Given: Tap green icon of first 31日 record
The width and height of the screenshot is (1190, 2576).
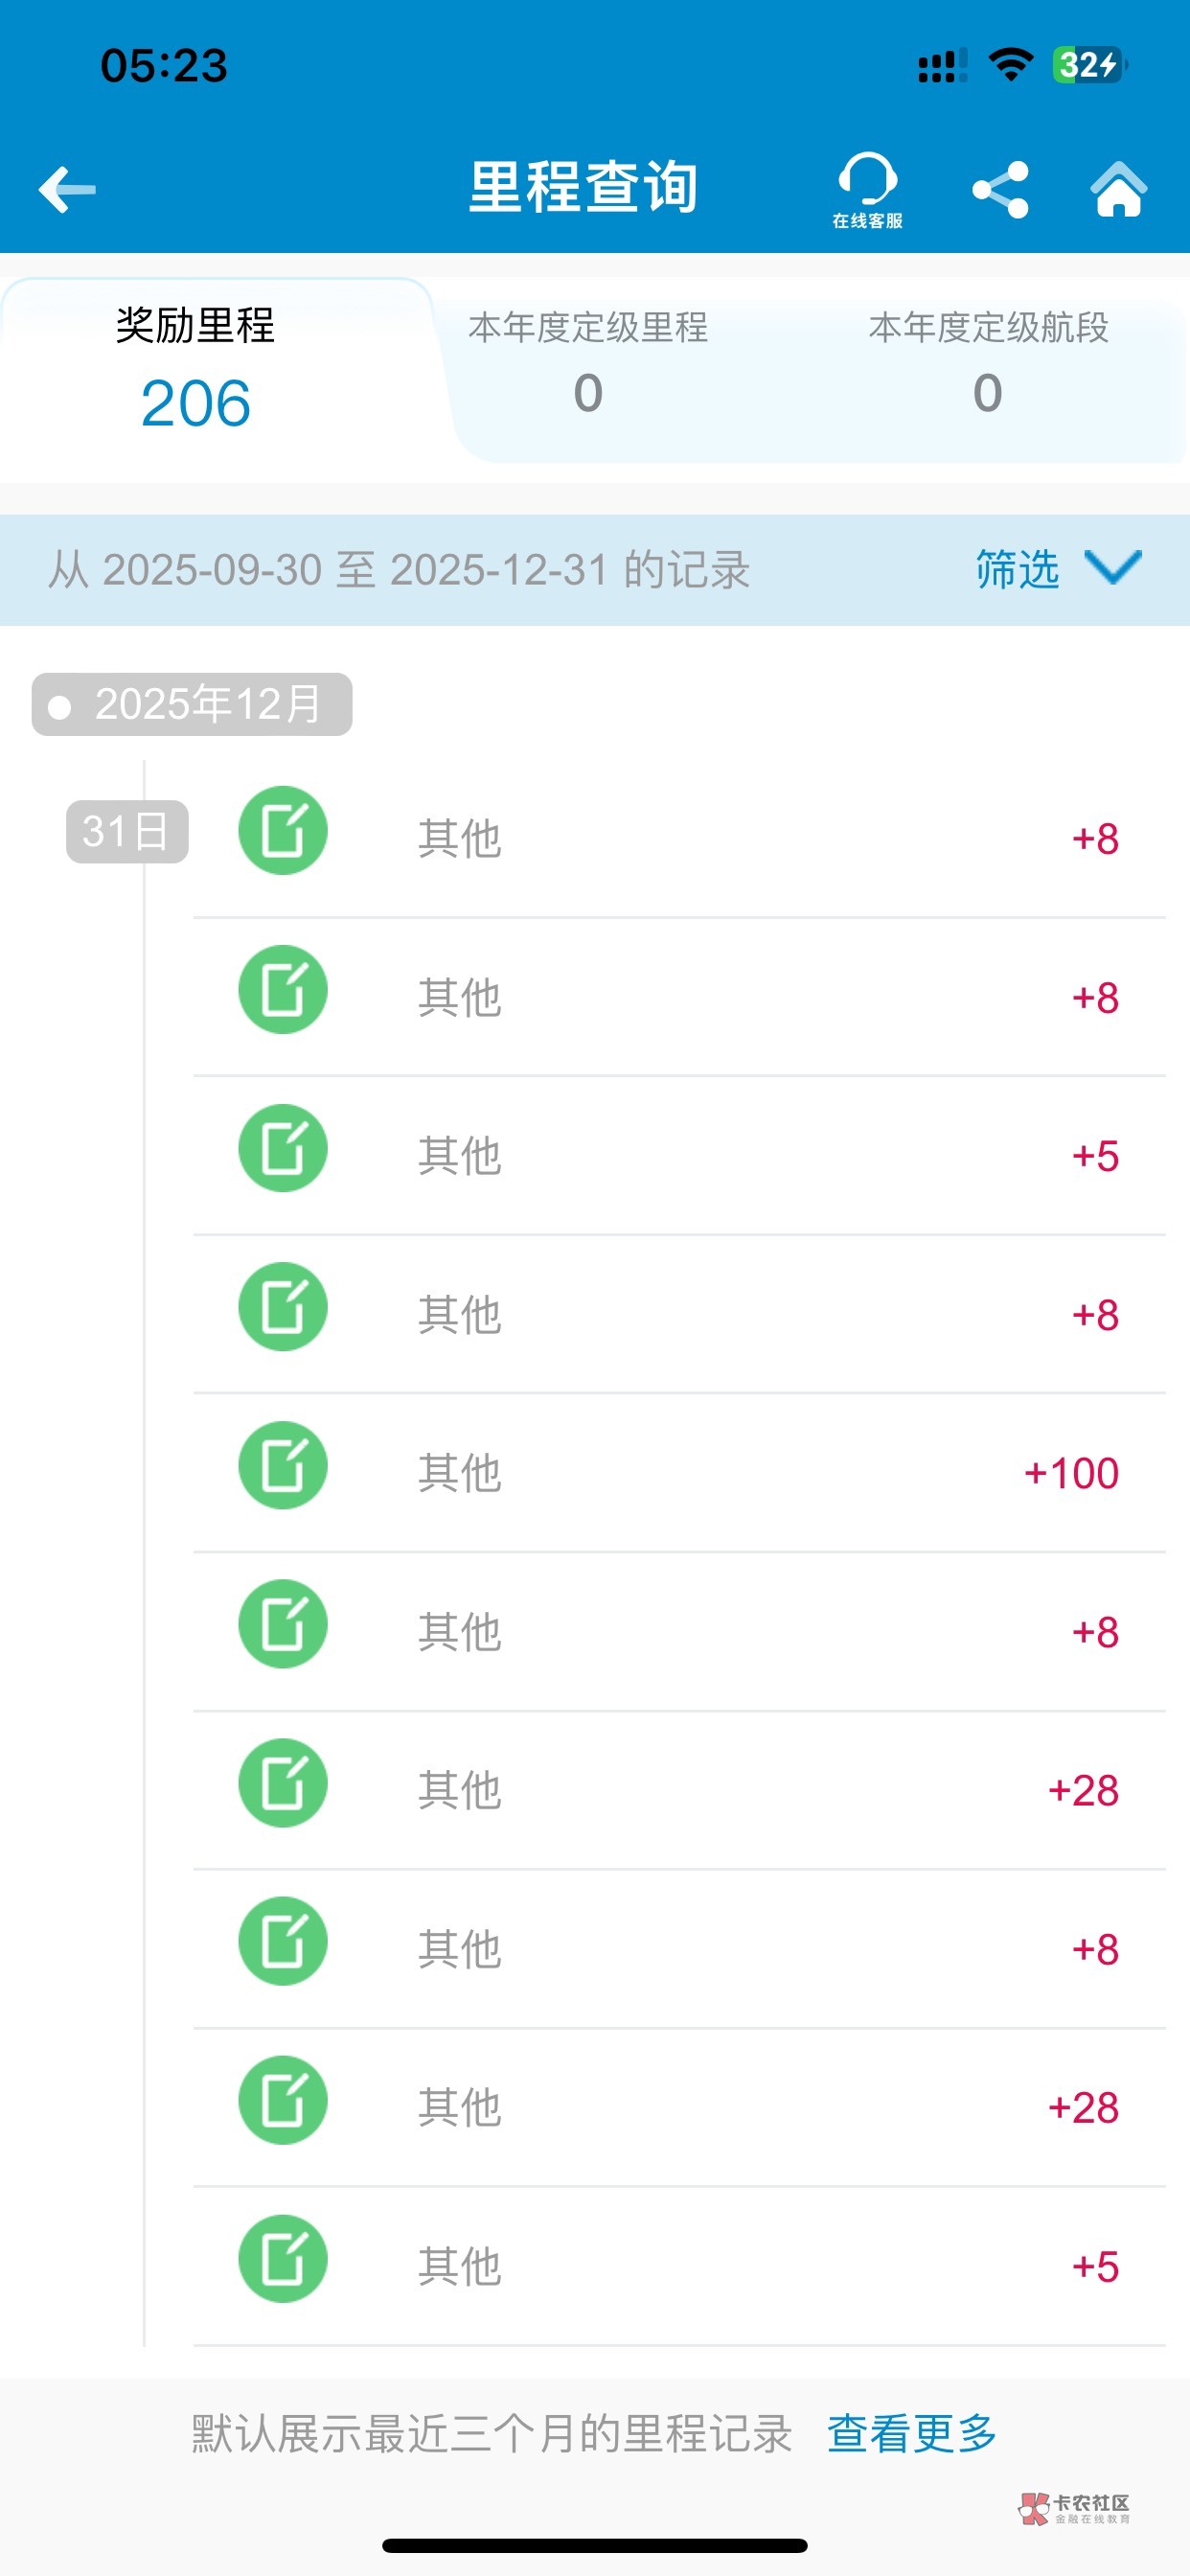Looking at the screenshot, I should click(x=283, y=831).
